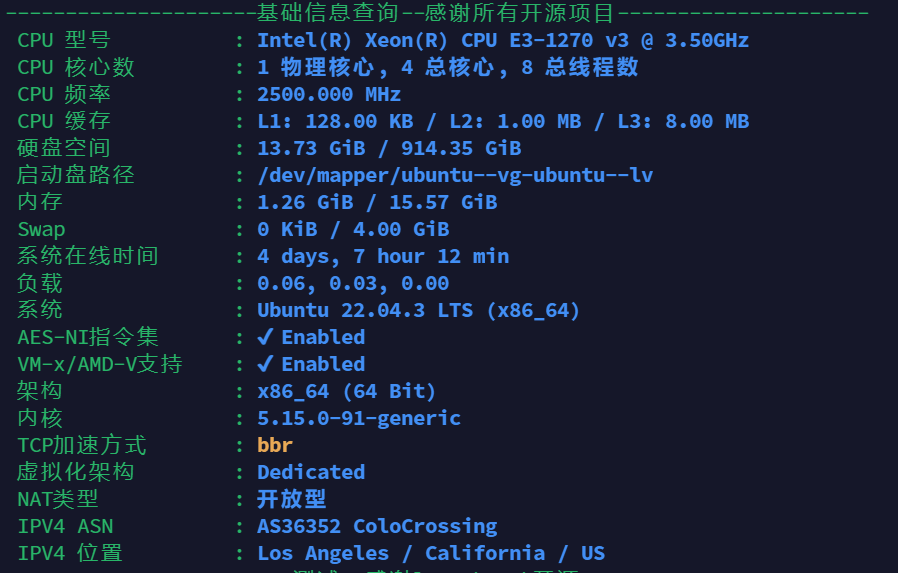Click the Los Angeles / California / US location
The height and width of the screenshot is (573, 898).
click(x=431, y=553)
